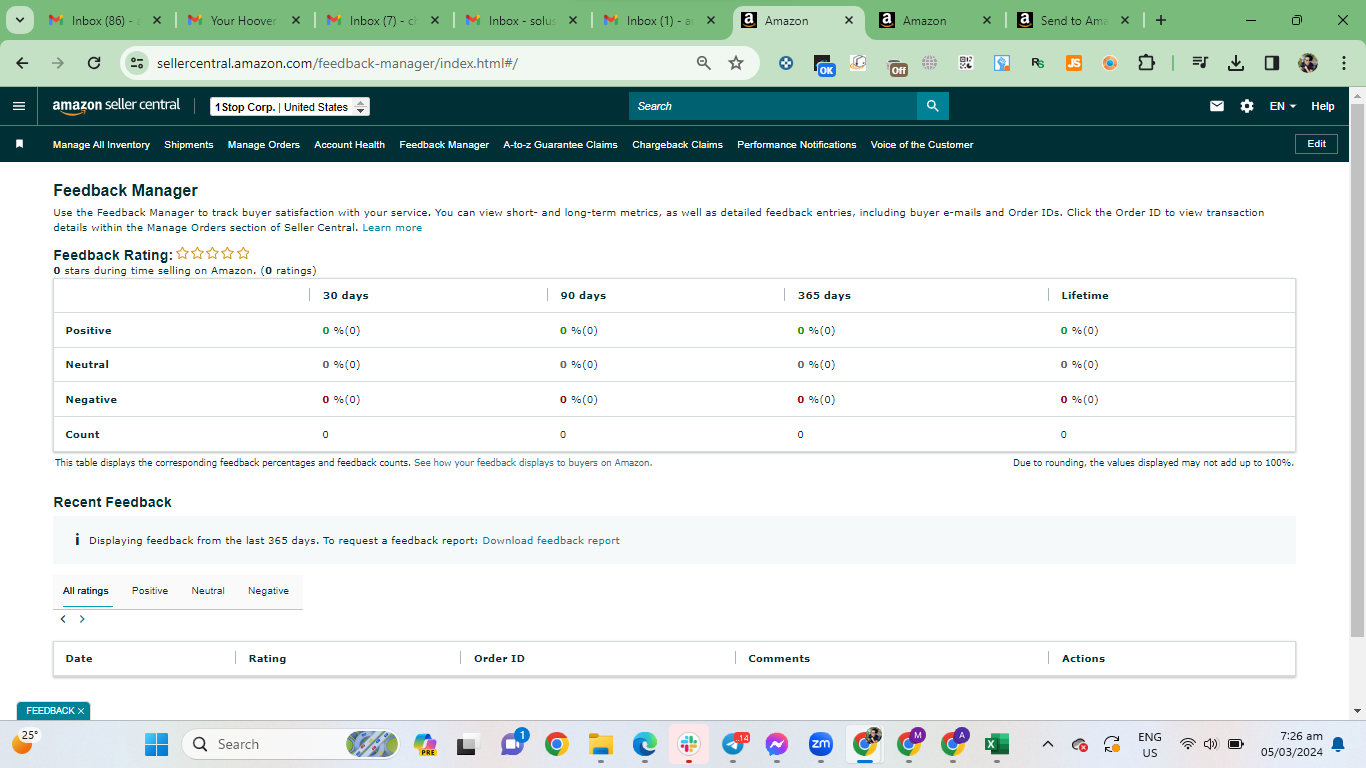
Task: Open Voice of the Customer menu item
Action: [x=922, y=145]
